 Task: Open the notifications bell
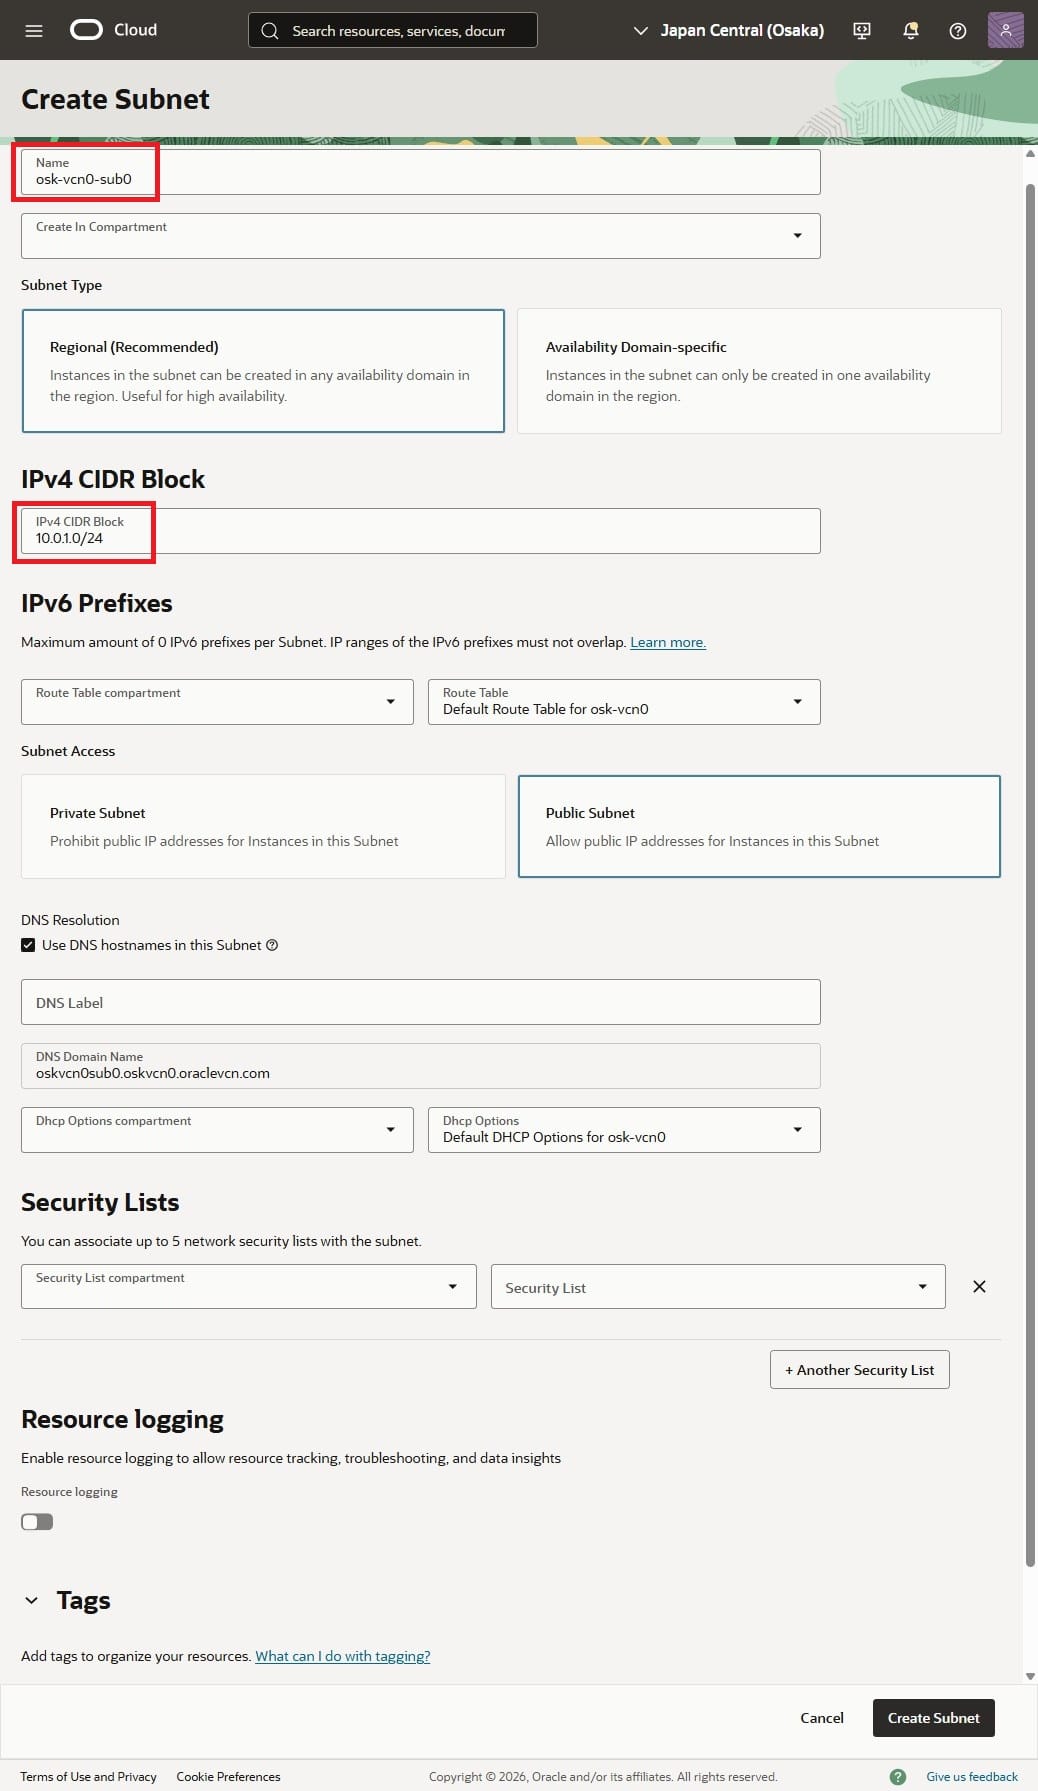910,30
